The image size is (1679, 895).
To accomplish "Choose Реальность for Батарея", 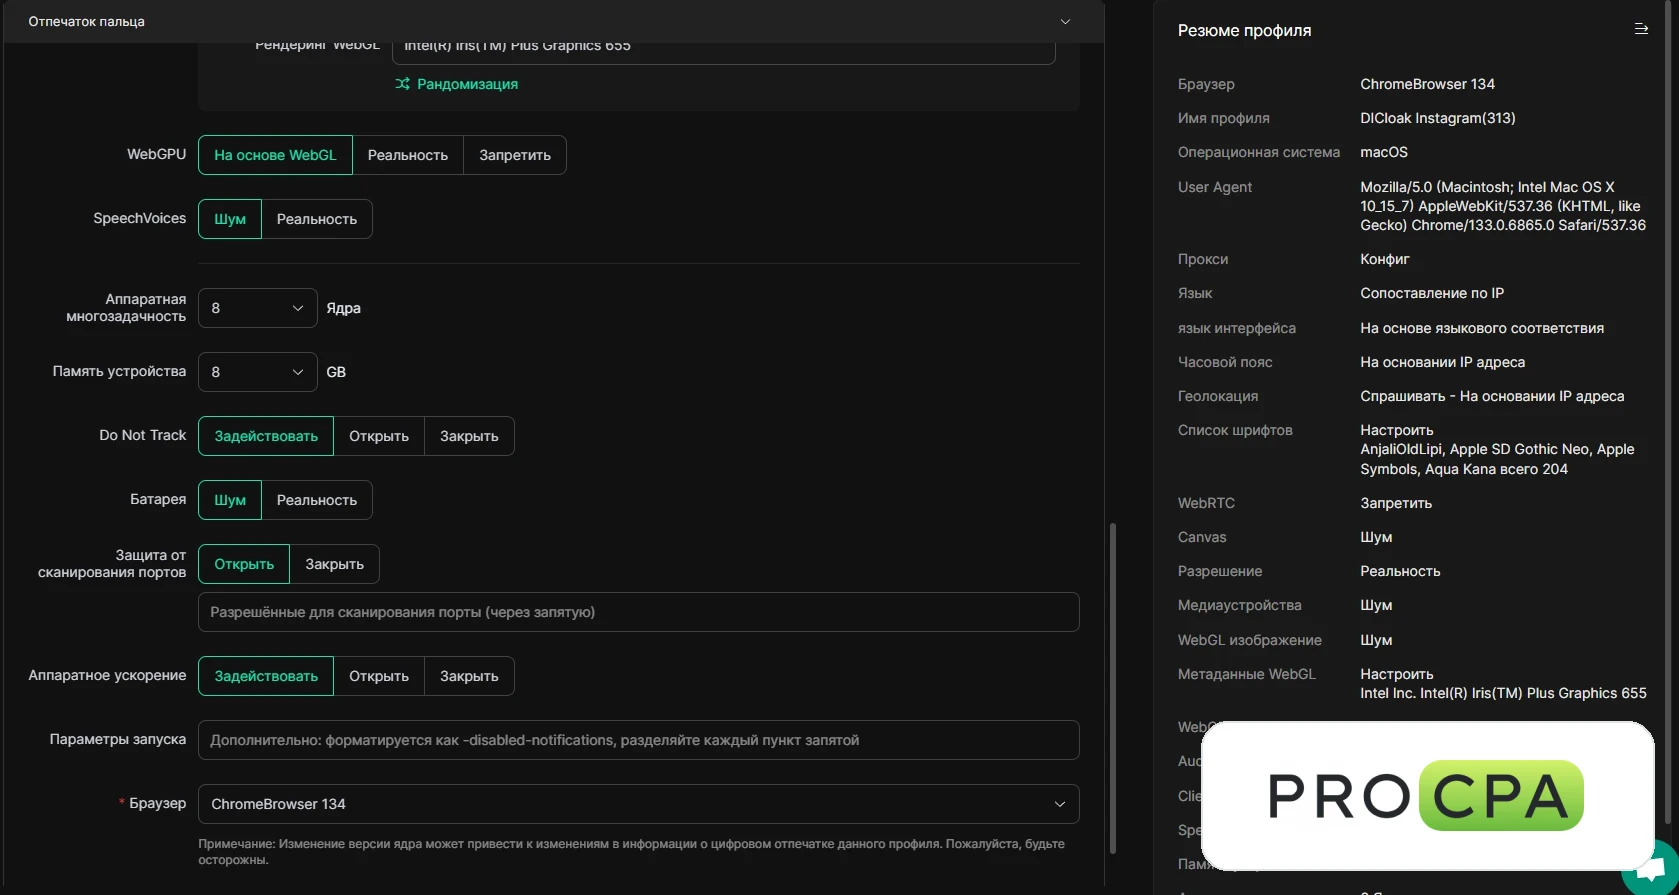I will click(x=317, y=500).
